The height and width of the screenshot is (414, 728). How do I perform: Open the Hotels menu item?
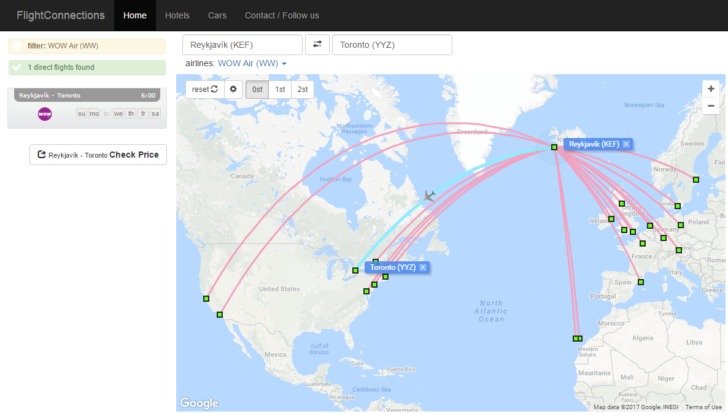click(177, 15)
